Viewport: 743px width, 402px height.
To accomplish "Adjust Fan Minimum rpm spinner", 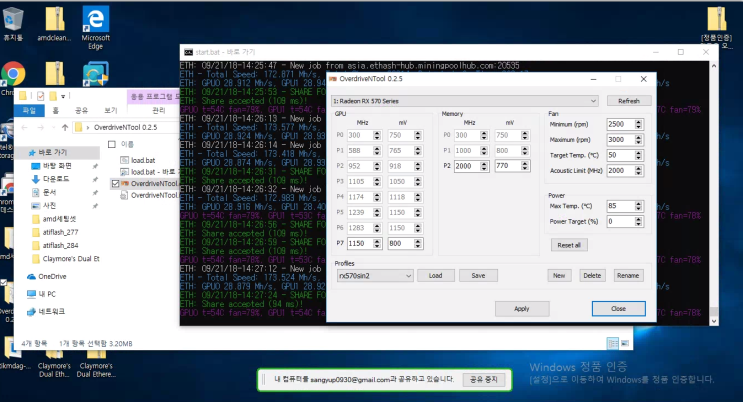I will click(638, 124).
